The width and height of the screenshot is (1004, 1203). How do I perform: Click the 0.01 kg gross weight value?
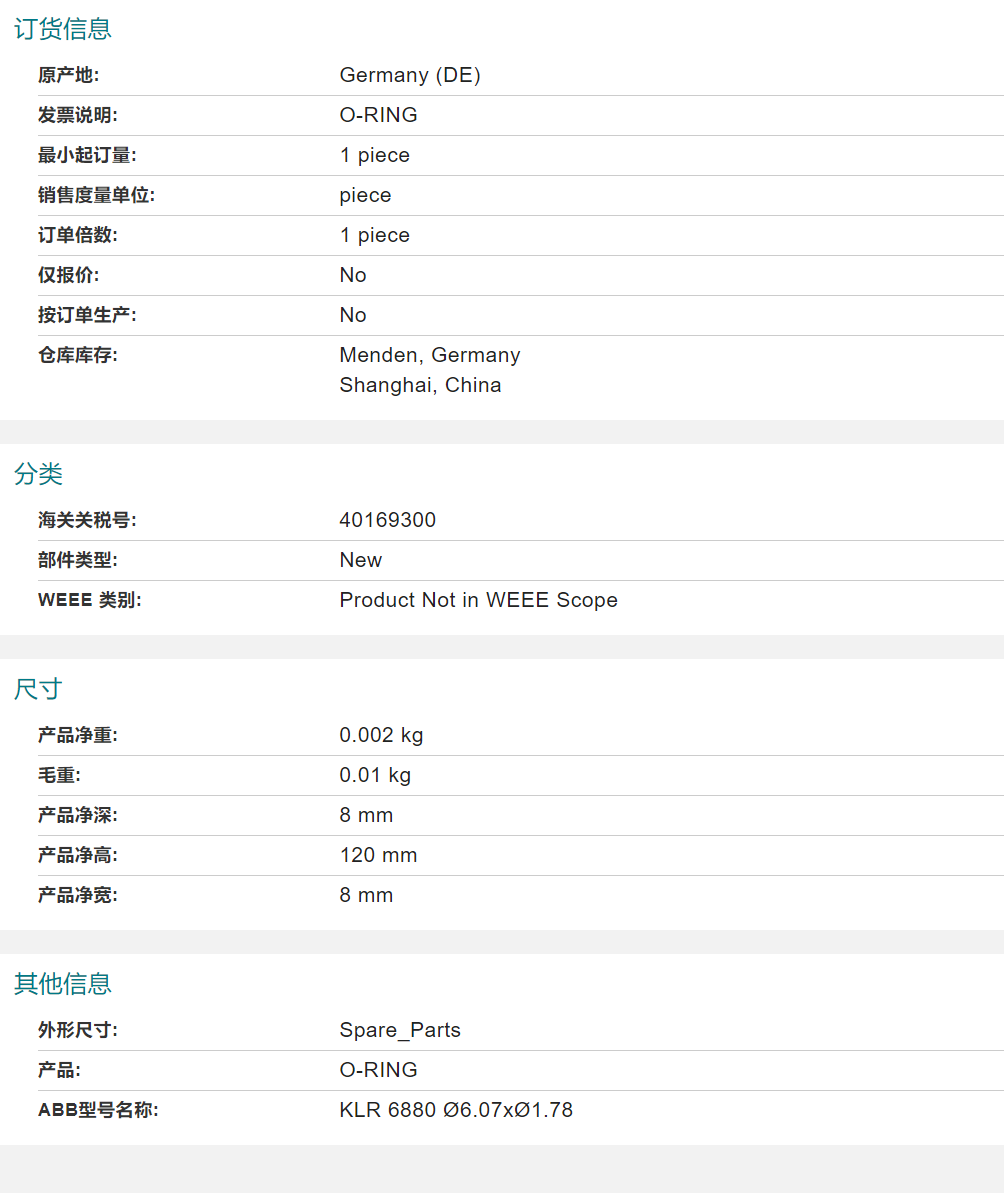375,775
